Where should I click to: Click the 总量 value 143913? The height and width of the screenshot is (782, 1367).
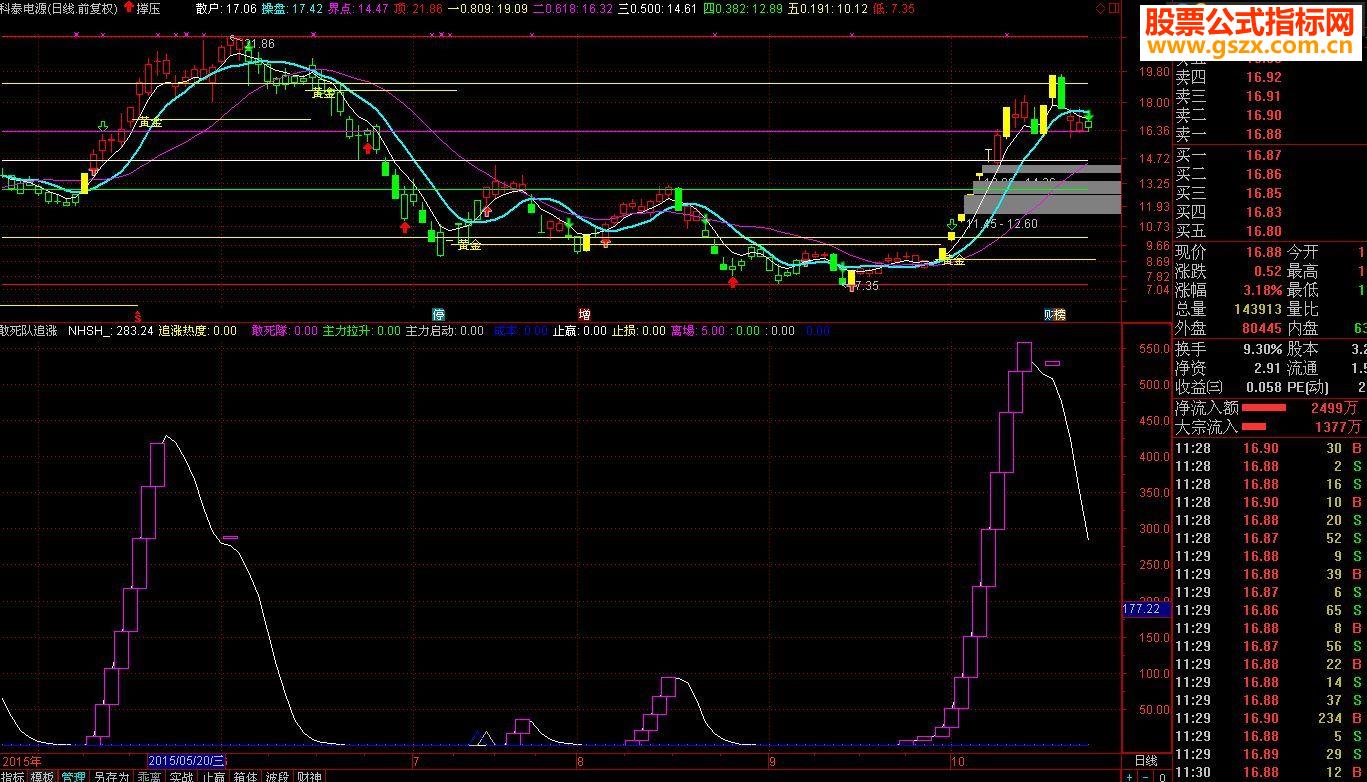point(1256,310)
